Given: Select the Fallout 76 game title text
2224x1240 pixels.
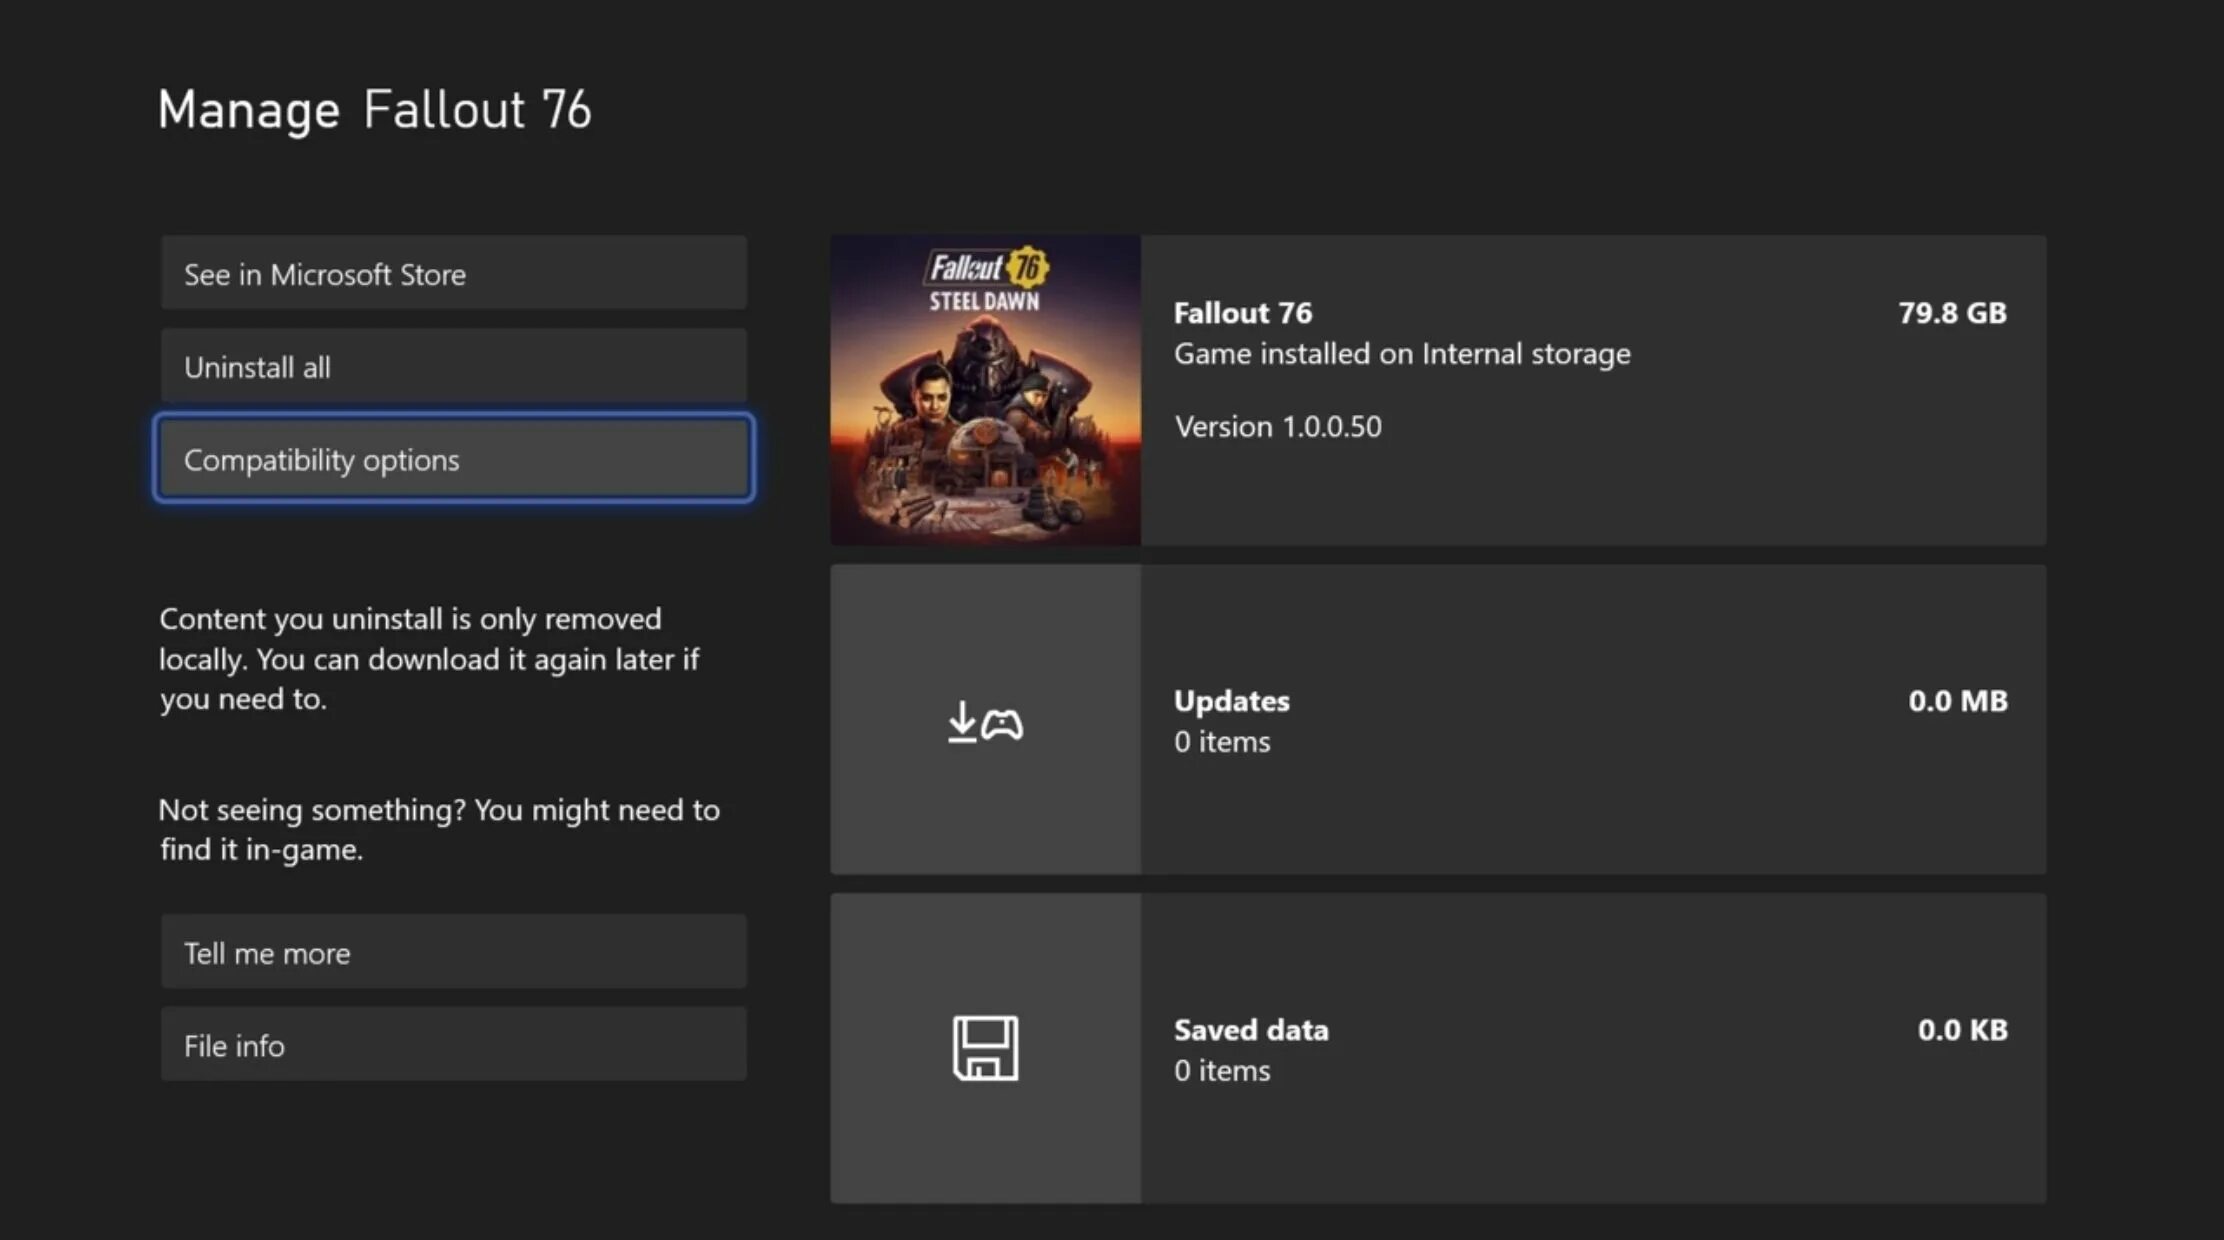Looking at the screenshot, I should click(1242, 313).
